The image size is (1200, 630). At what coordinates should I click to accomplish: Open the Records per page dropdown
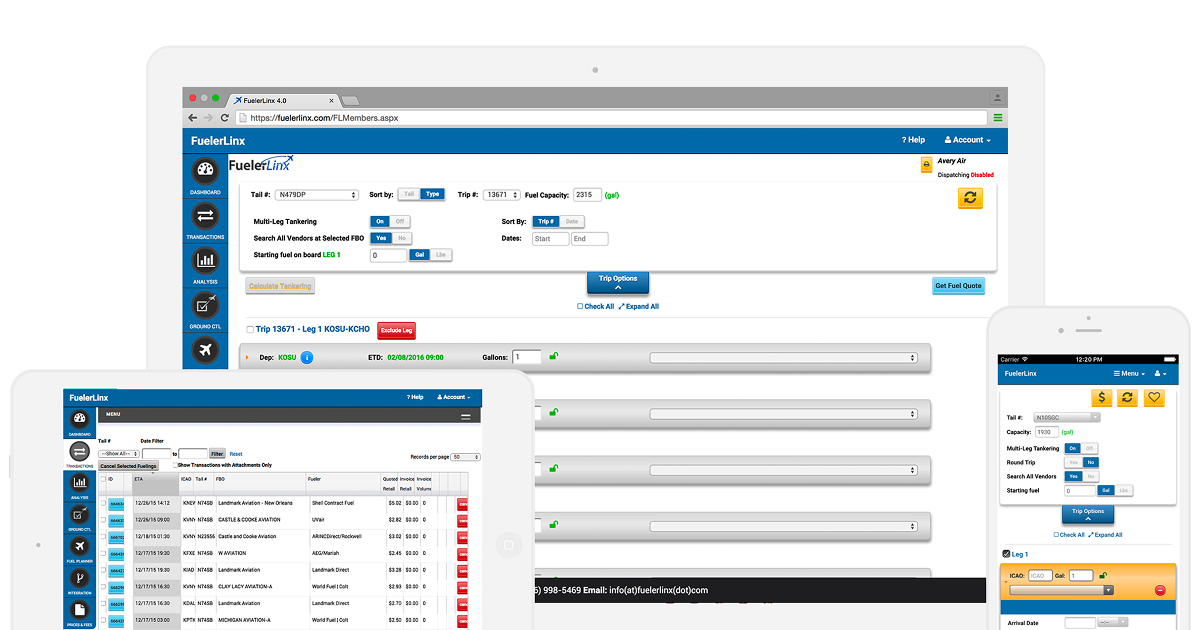tap(465, 457)
